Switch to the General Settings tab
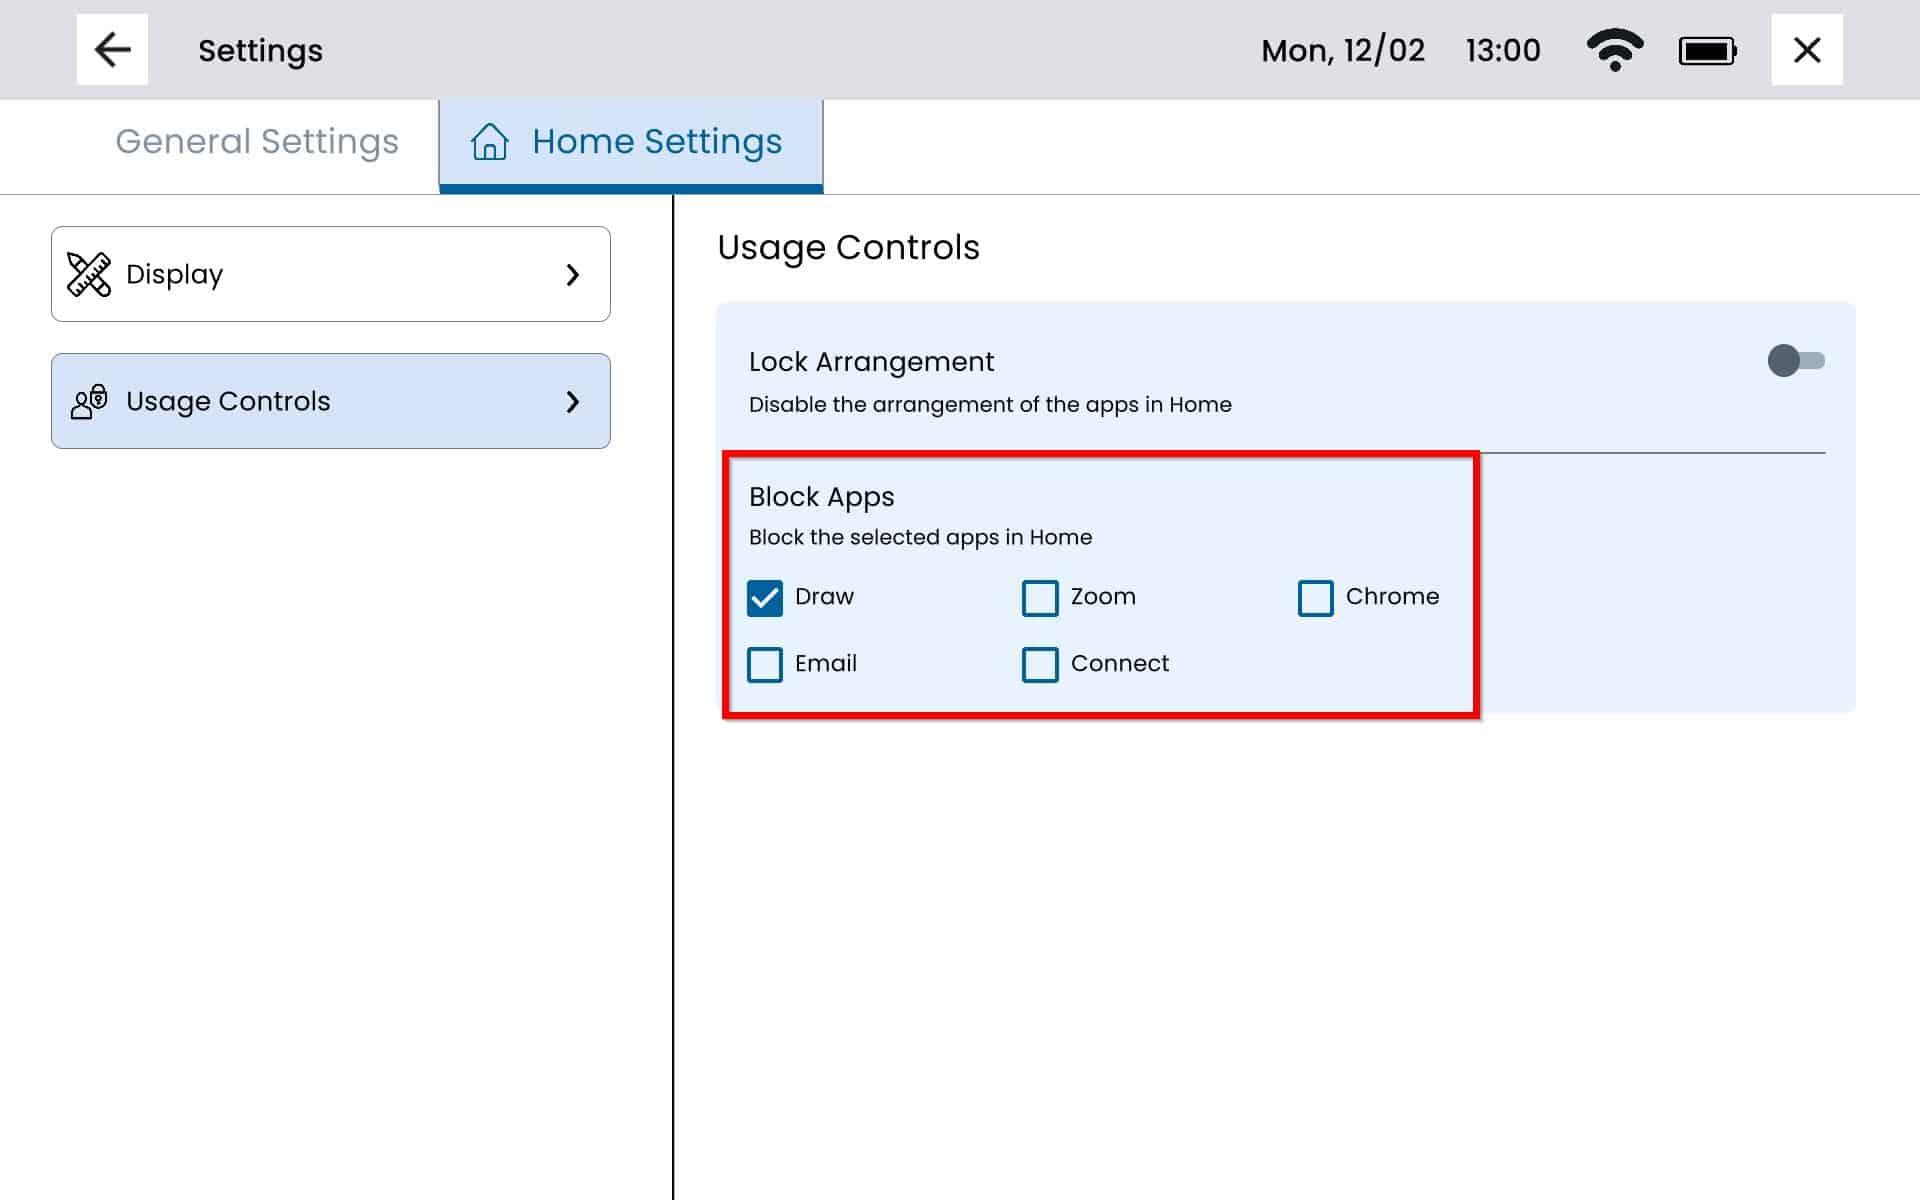 pos(257,142)
